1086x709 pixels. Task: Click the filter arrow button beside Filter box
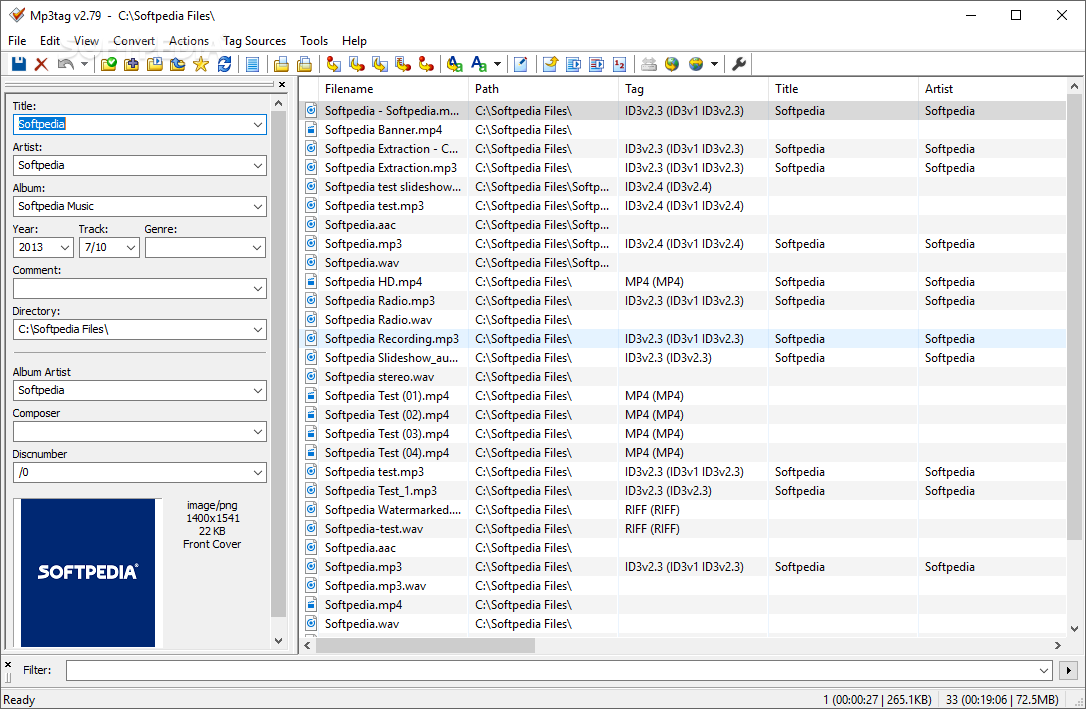tap(1068, 670)
